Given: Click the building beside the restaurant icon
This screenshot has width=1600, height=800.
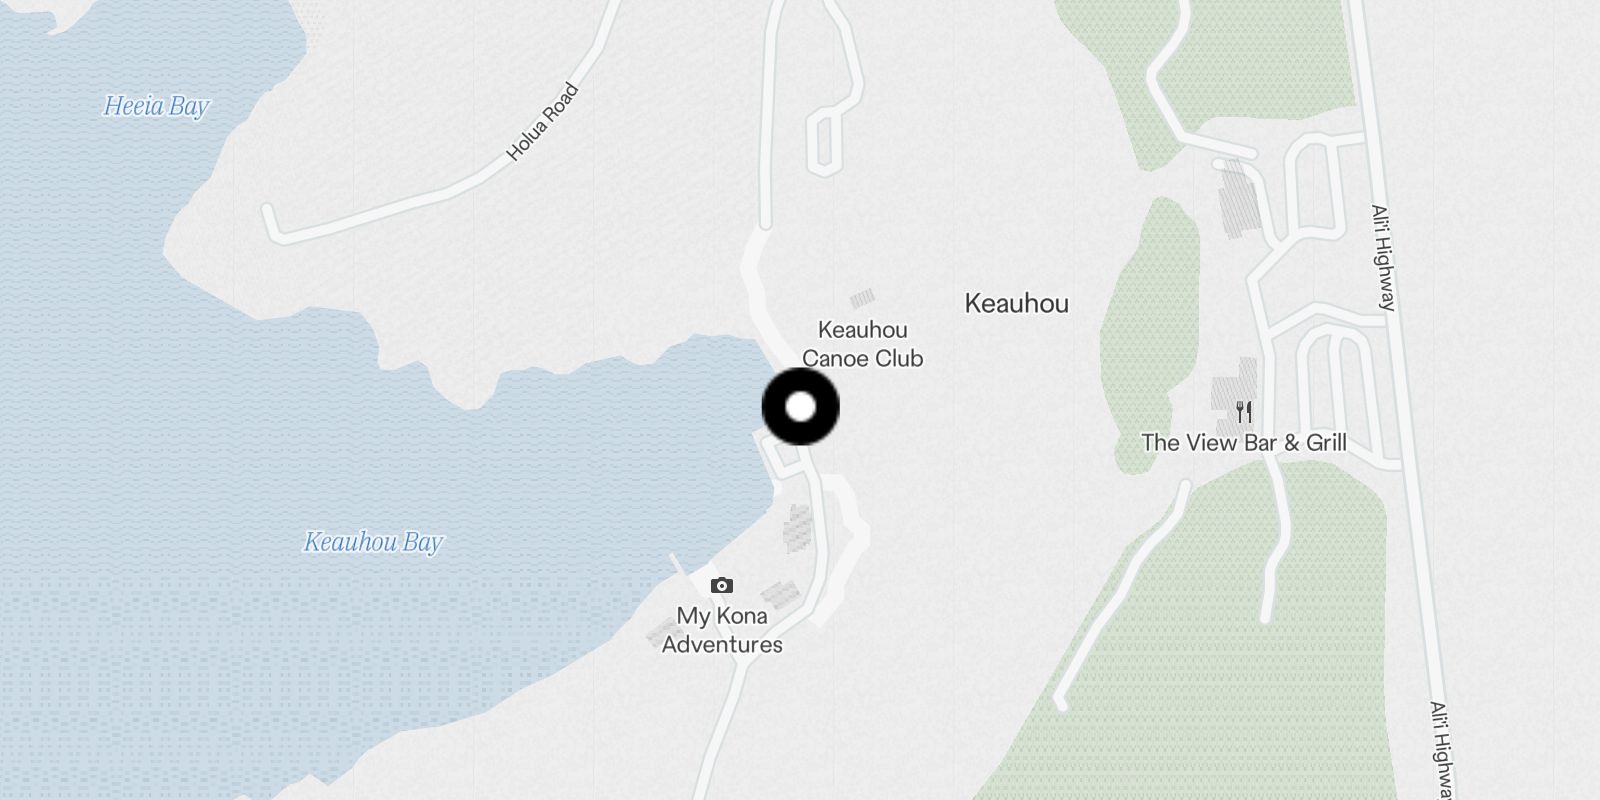Looking at the screenshot, I should [1228, 385].
